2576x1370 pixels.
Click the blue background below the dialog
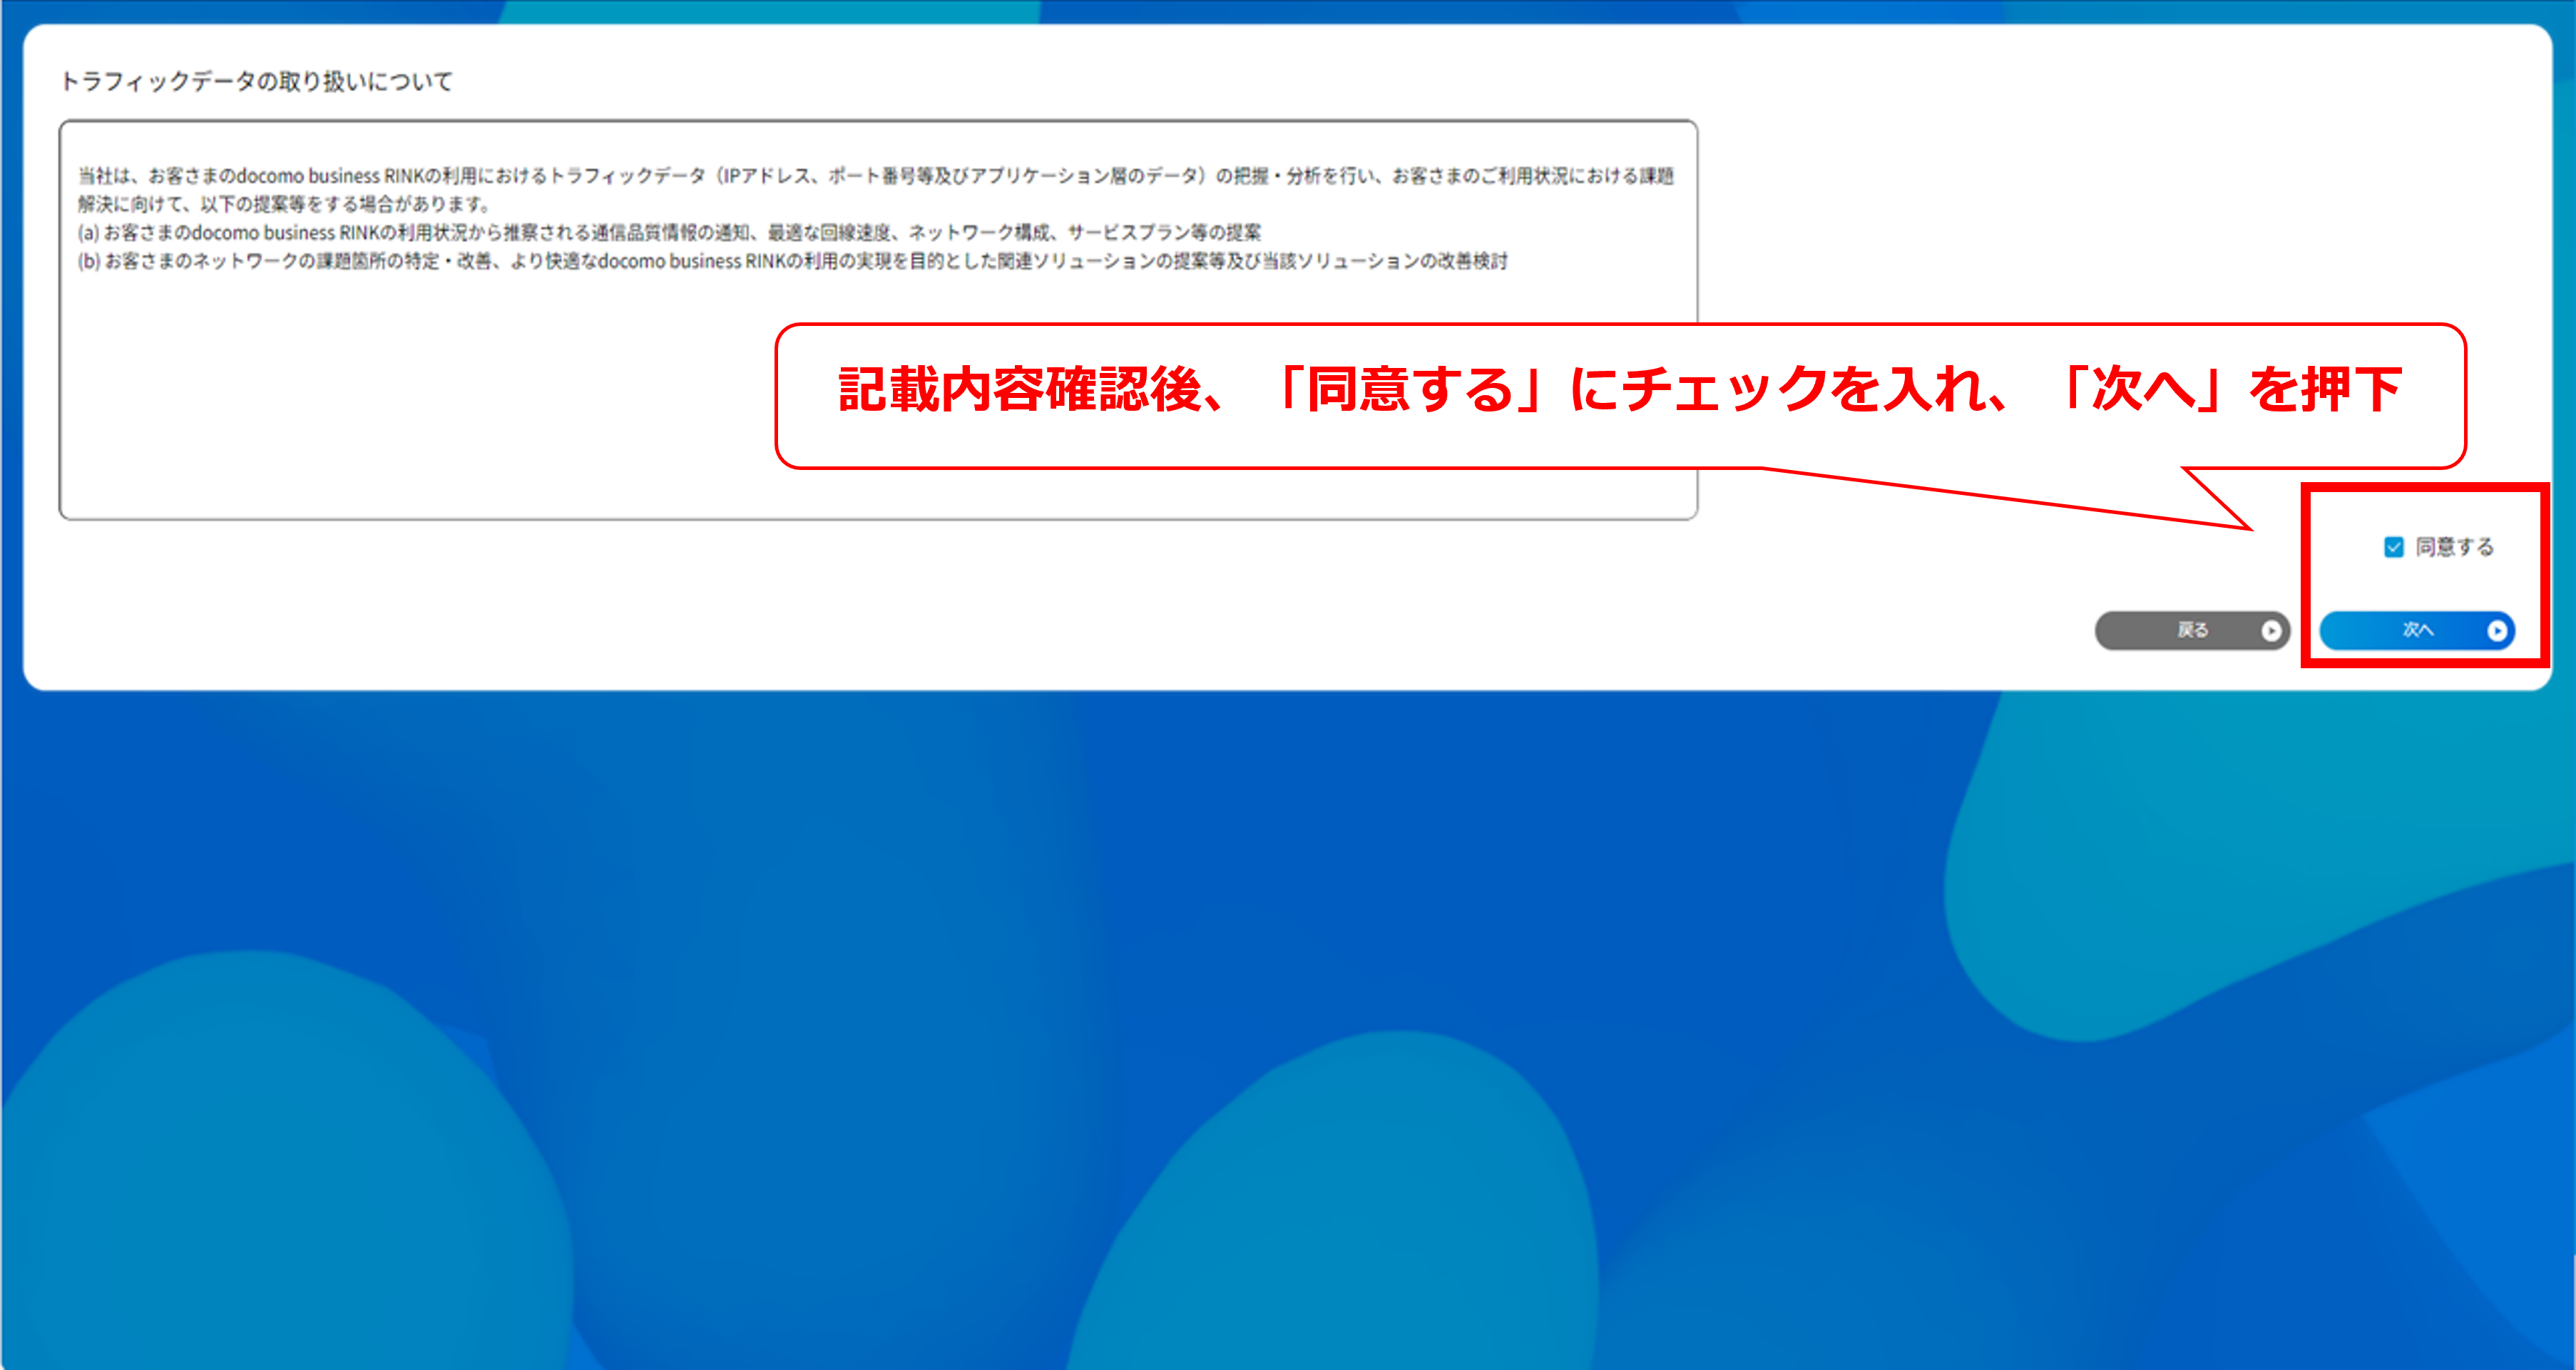coord(1288,1000)
